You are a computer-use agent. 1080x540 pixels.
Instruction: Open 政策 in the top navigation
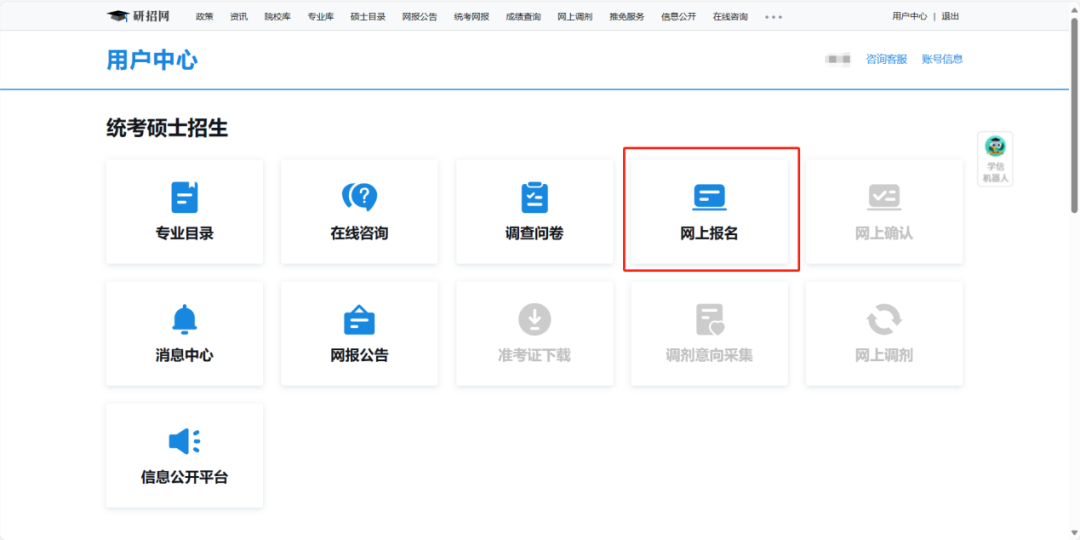pos(204,17)
